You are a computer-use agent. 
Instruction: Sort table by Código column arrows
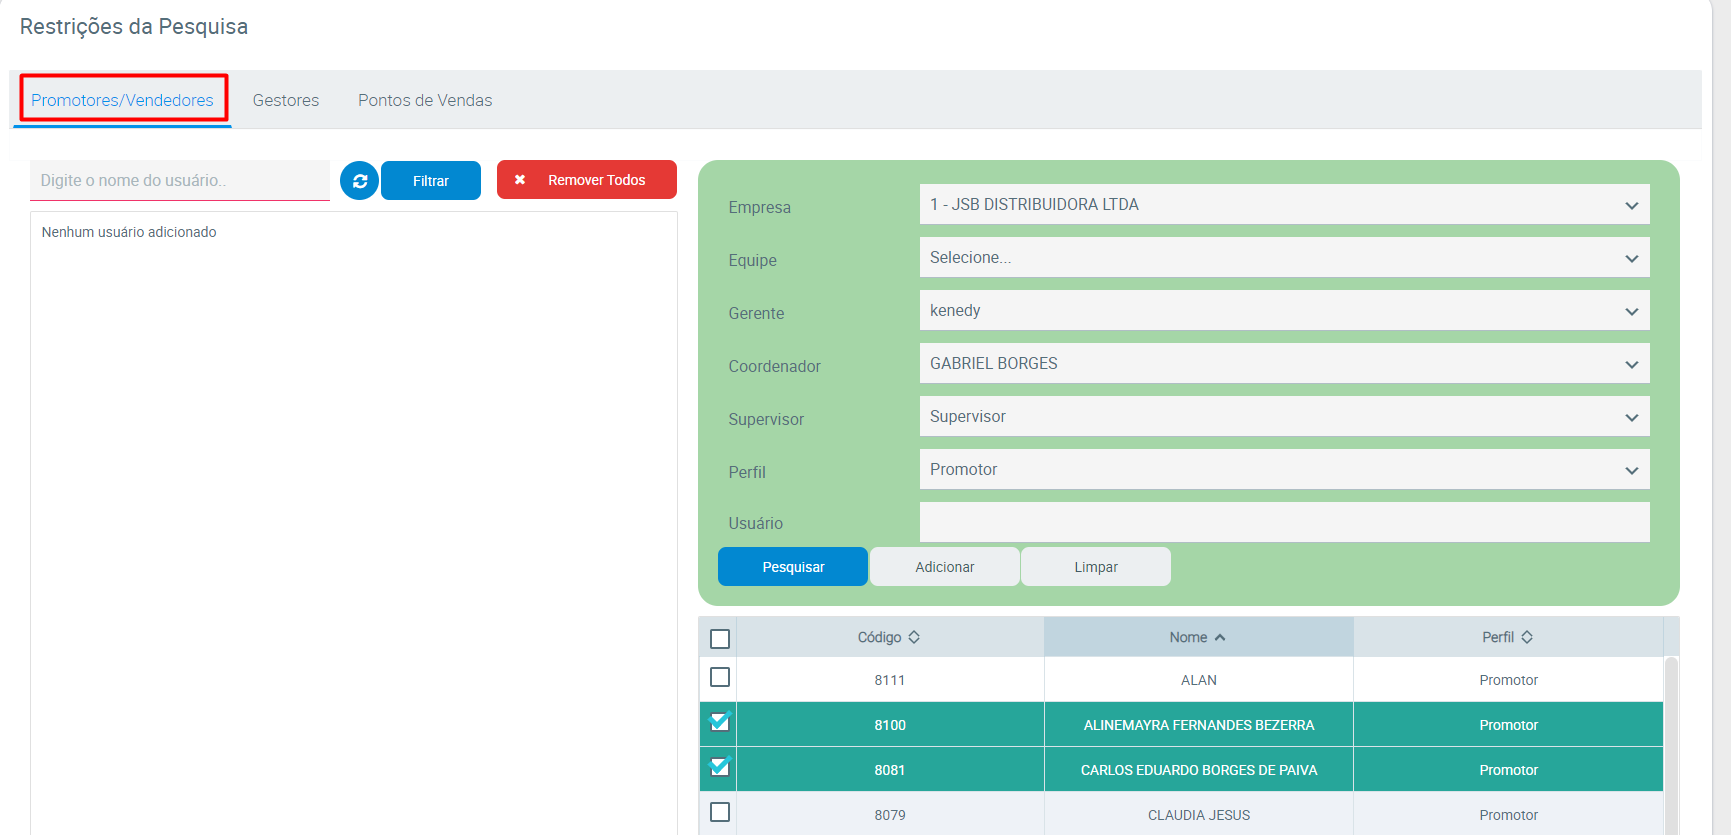pos(913,637)
